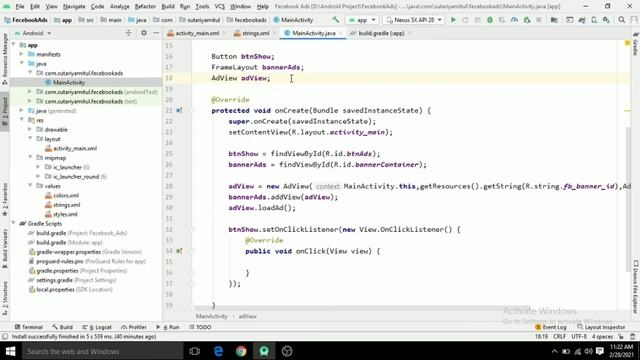Image resolution: width=640 pixels, height=360 pixels.
Task: Open the TODO tool window
Action: pos(200,327)
